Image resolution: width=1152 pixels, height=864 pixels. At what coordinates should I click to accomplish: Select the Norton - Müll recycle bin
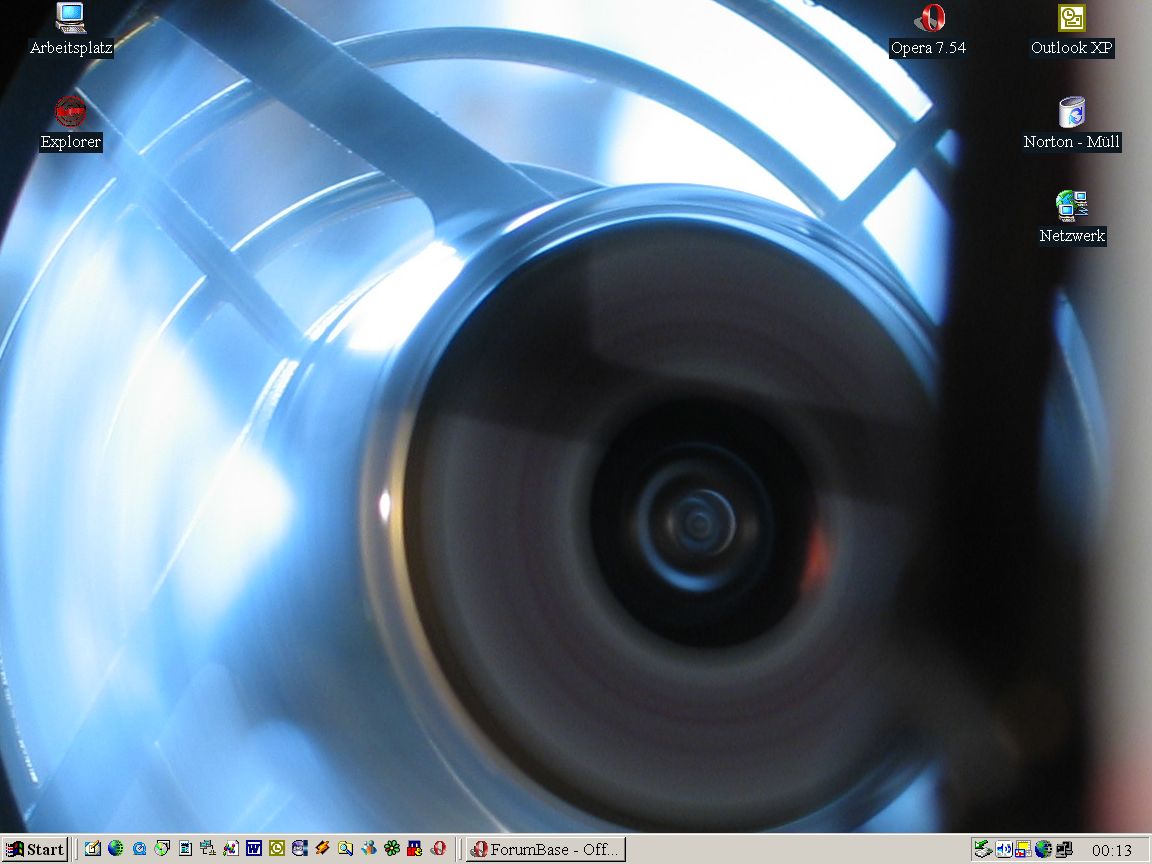click(x=1071, y=123)
